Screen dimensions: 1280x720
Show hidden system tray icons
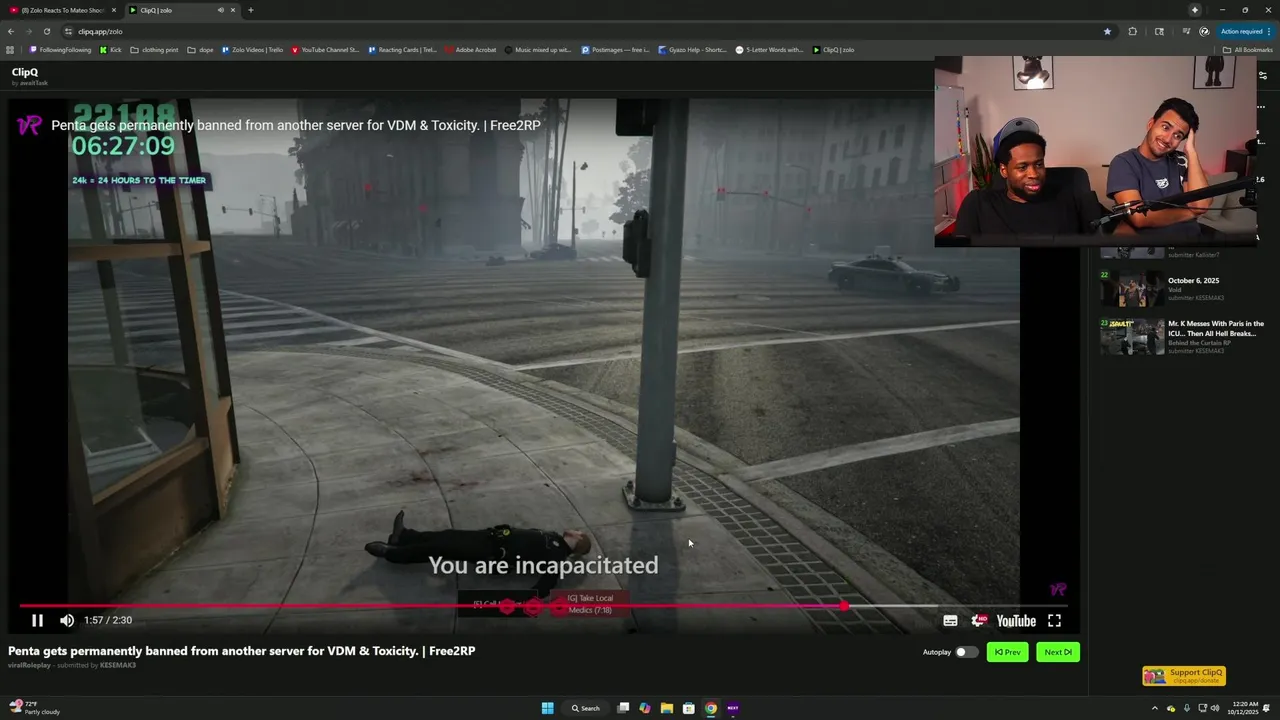[x=1155, y=708]
